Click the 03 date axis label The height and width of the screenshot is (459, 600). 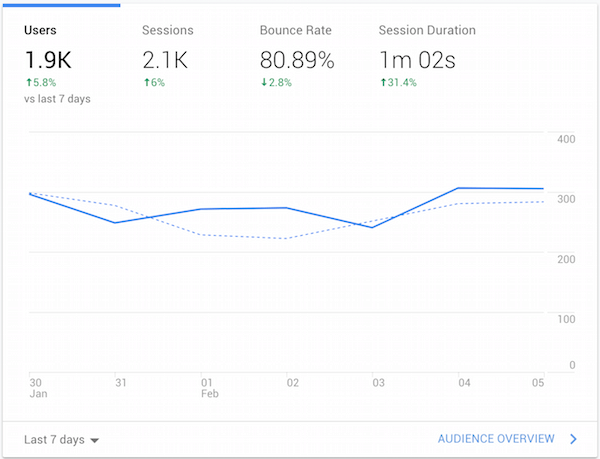coord(378,382)
